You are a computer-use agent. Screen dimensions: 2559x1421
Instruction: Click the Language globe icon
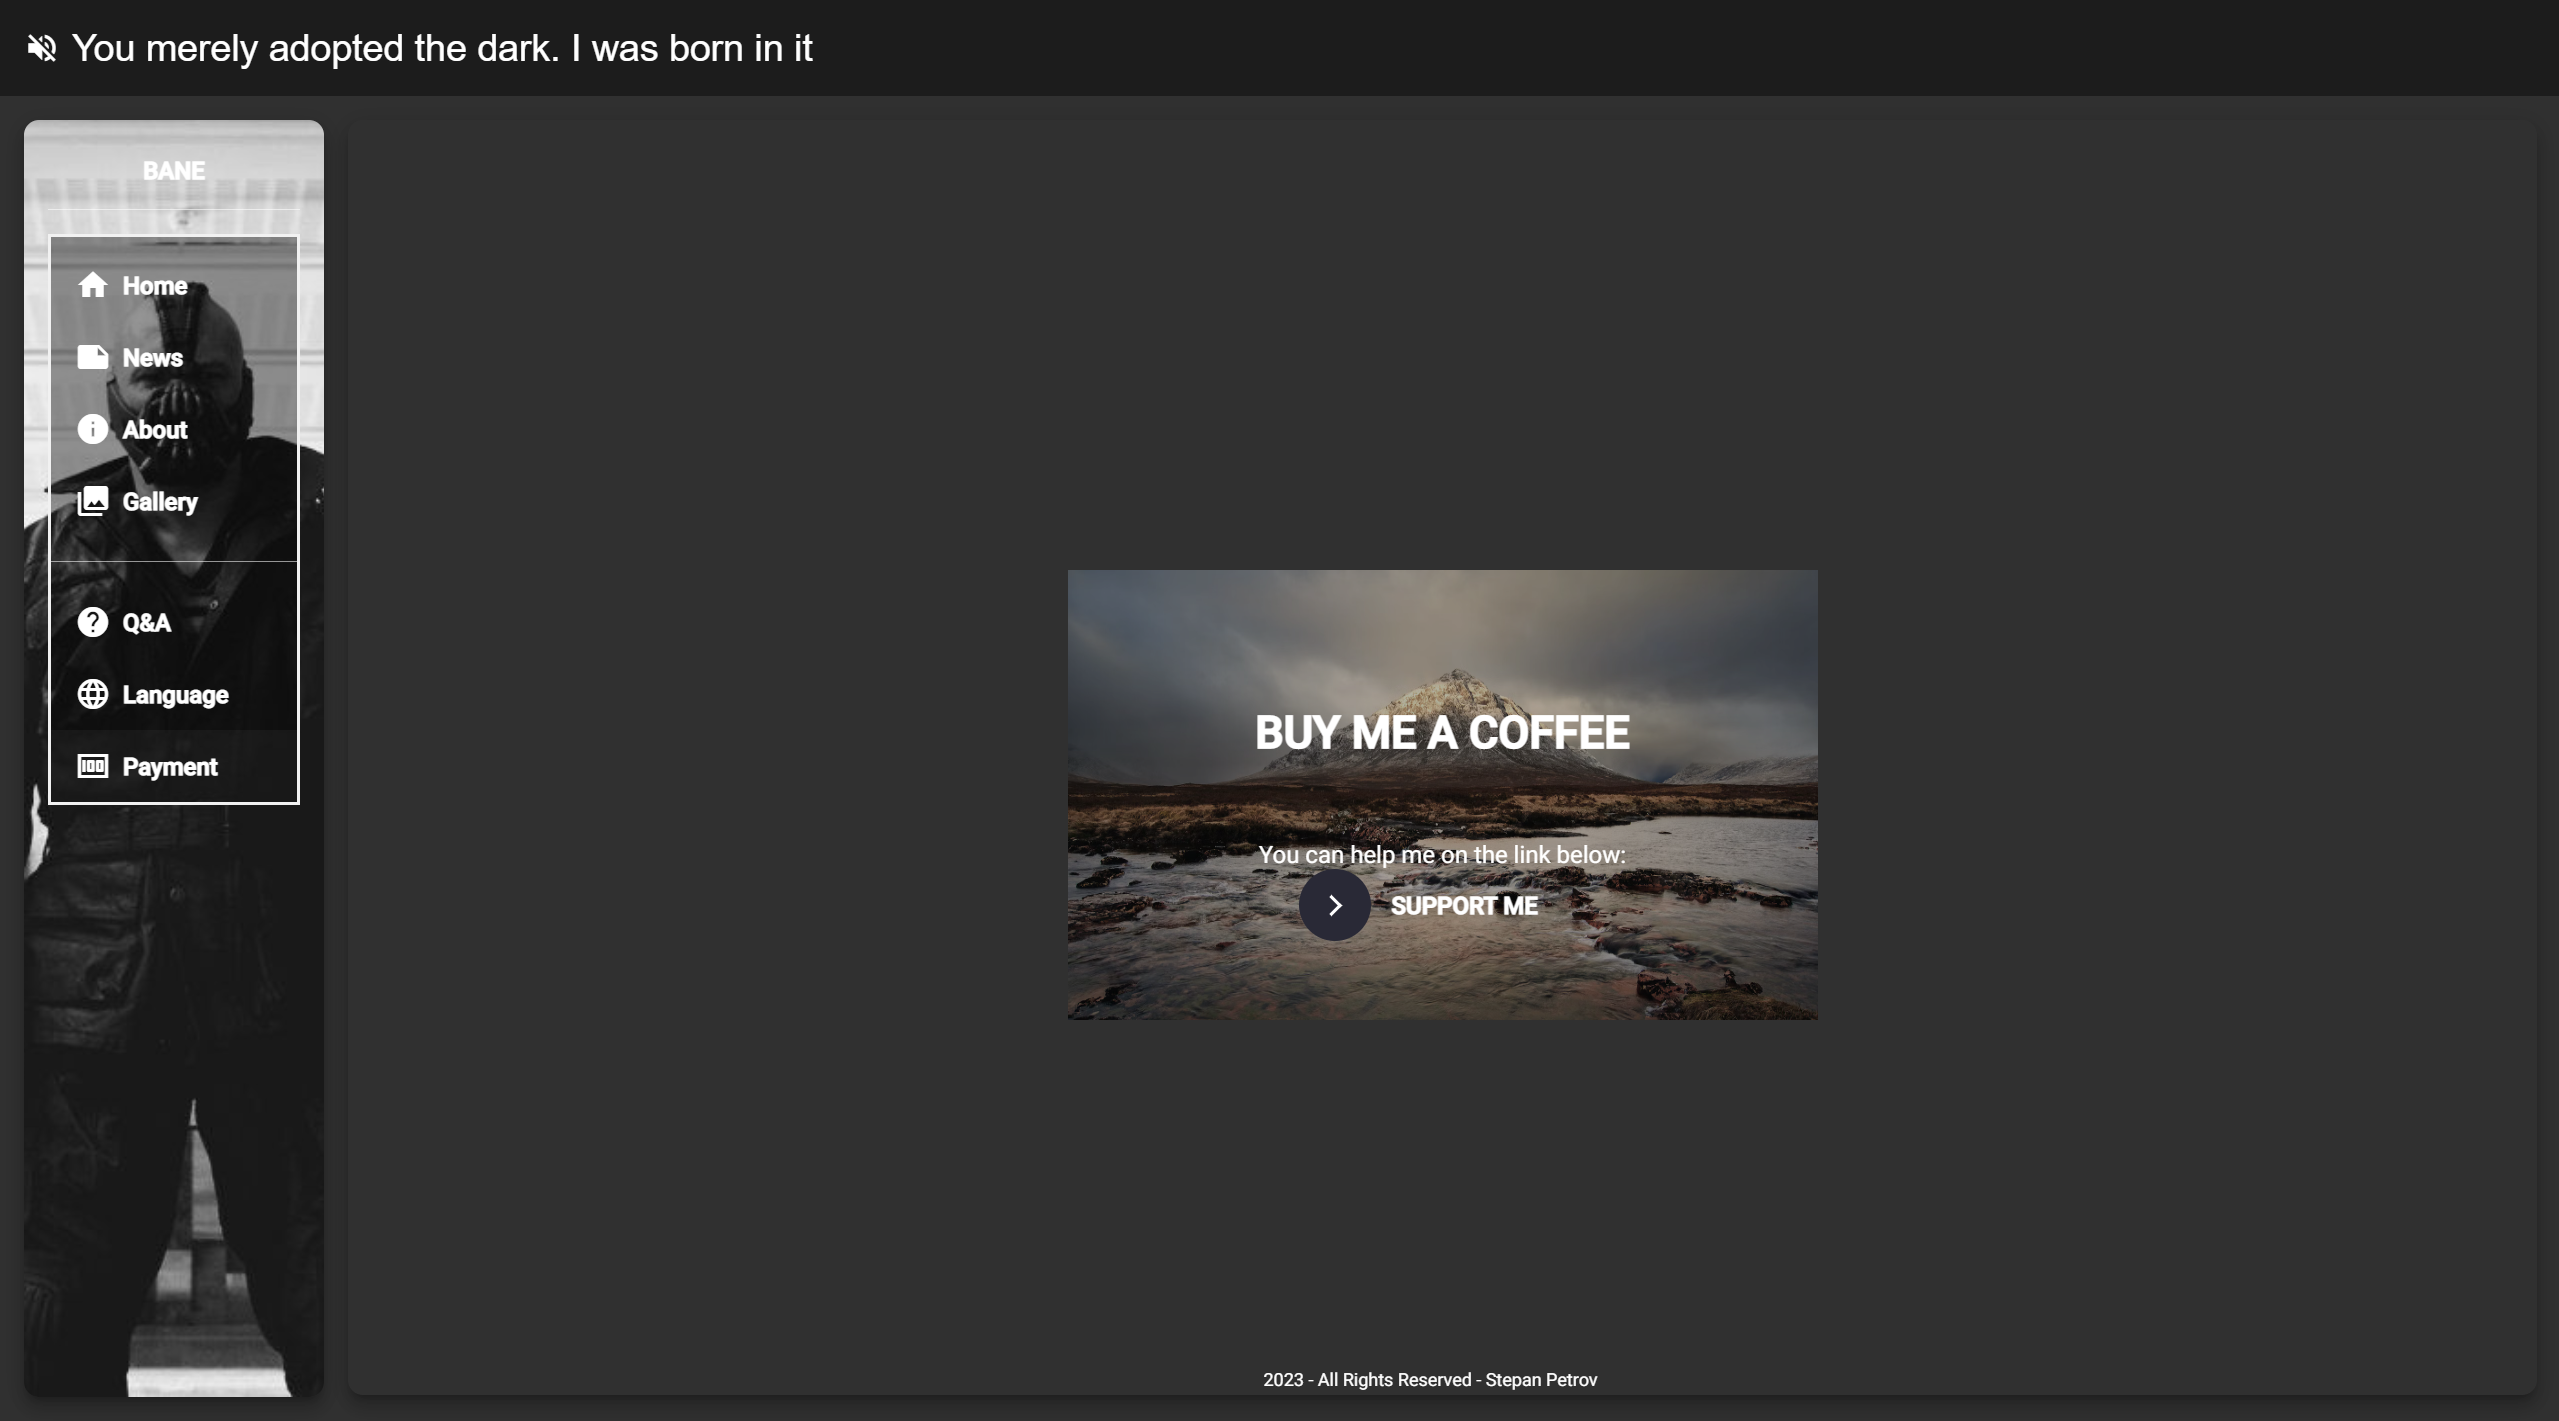(x=92, y=695)
